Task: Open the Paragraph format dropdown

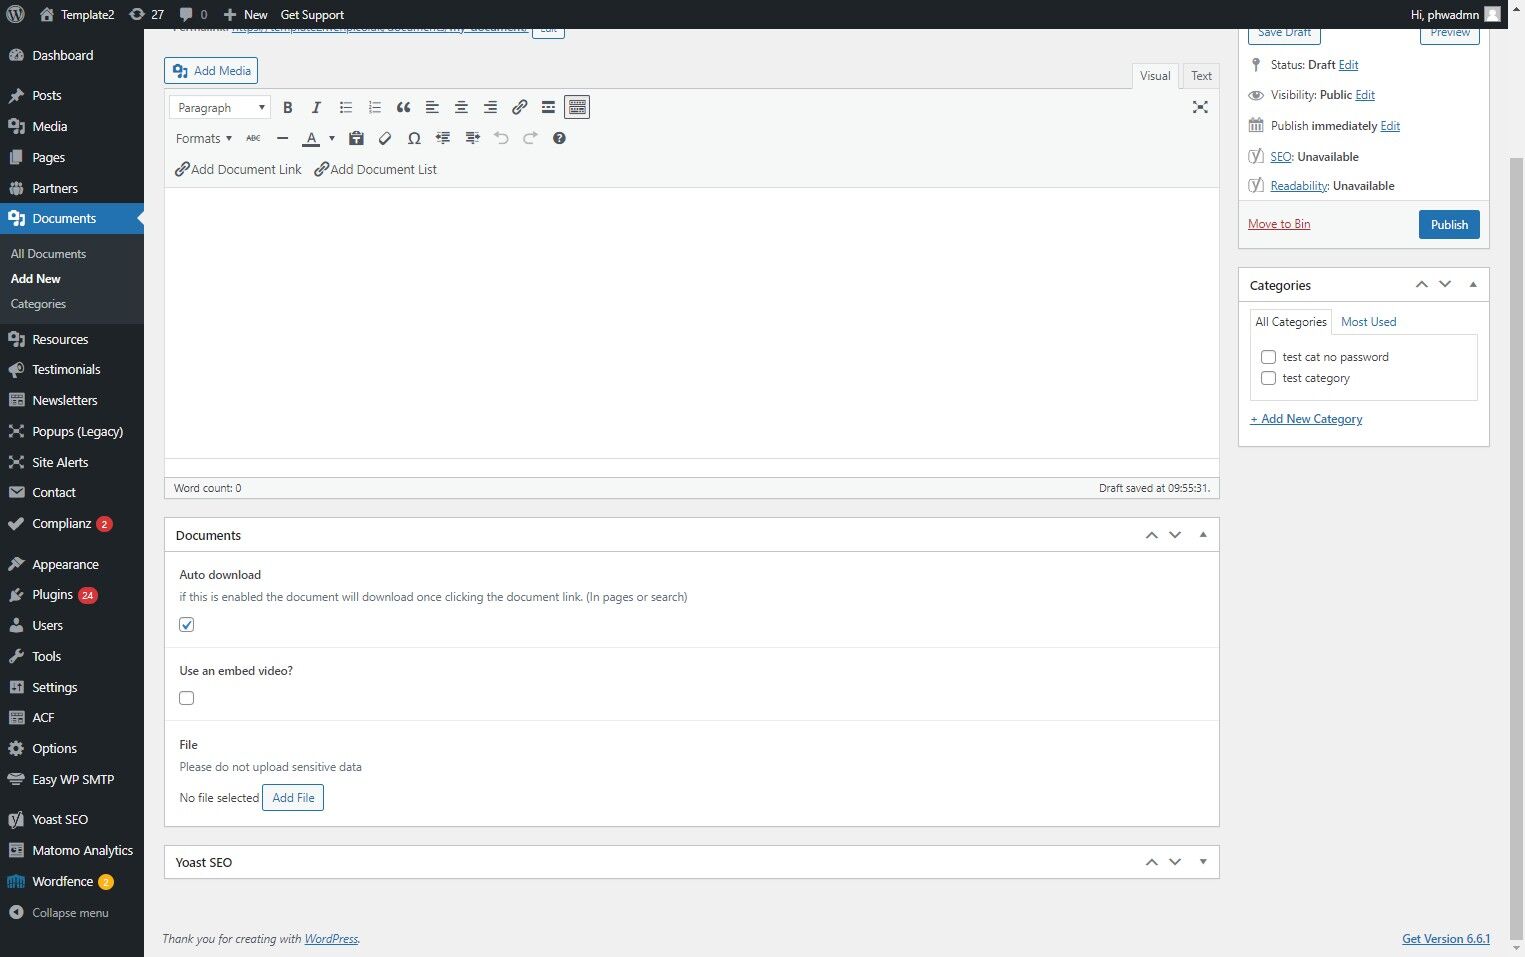Action: point(220,107)
